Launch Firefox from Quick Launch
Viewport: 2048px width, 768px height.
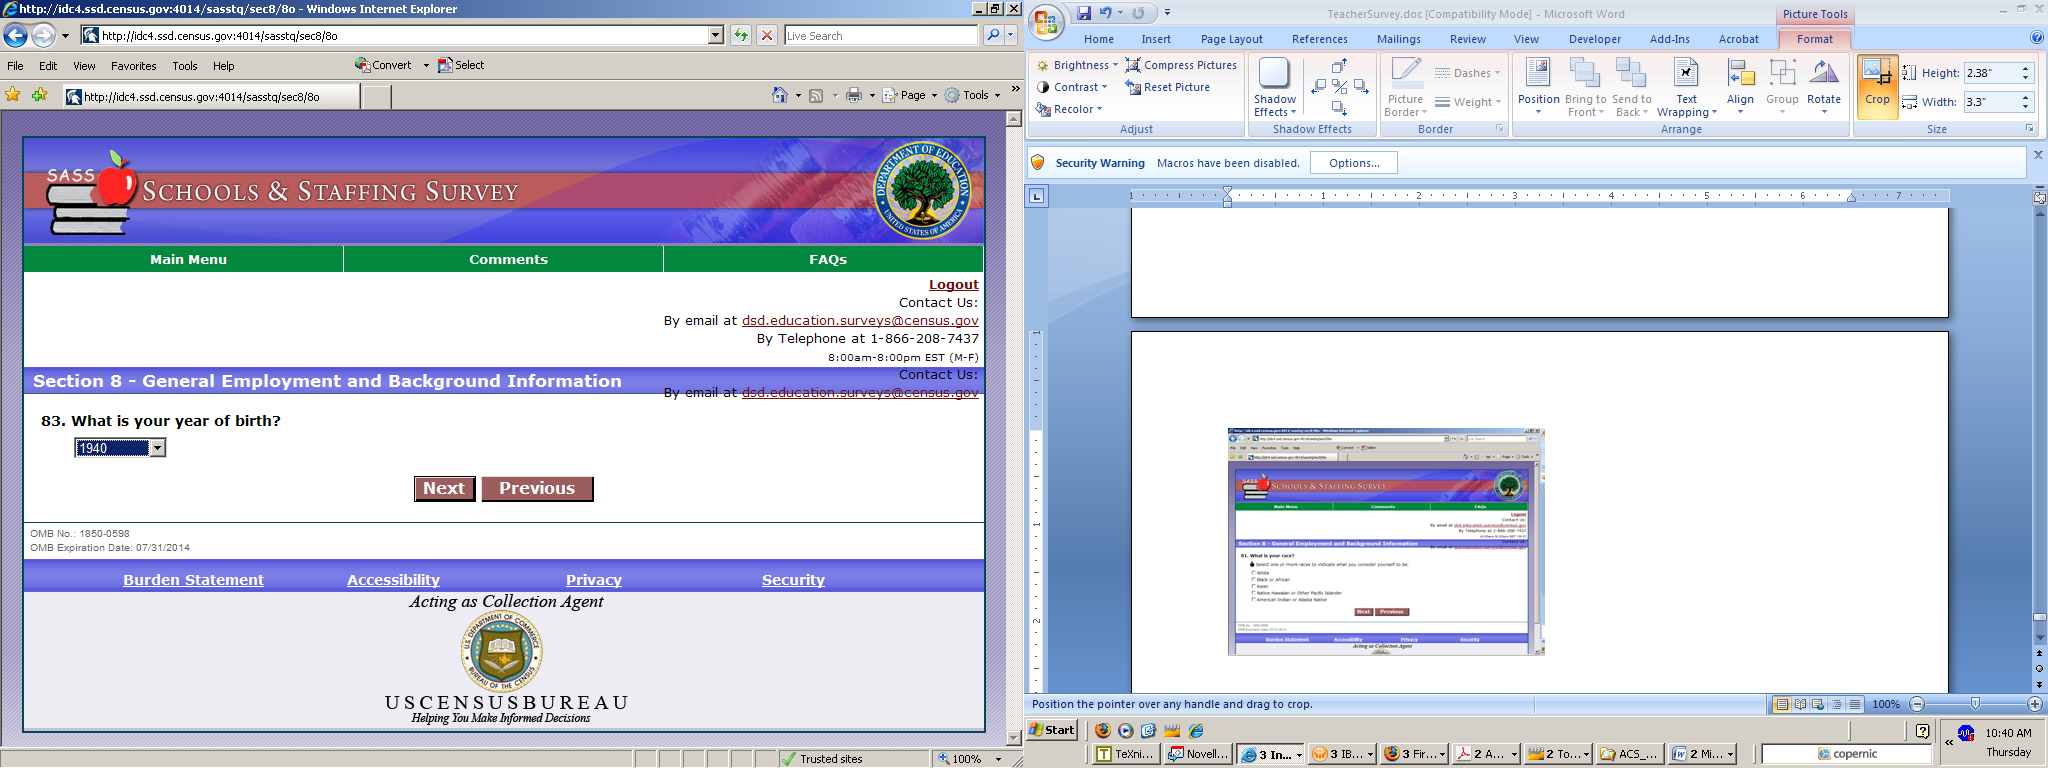(x=1103, y=731)
